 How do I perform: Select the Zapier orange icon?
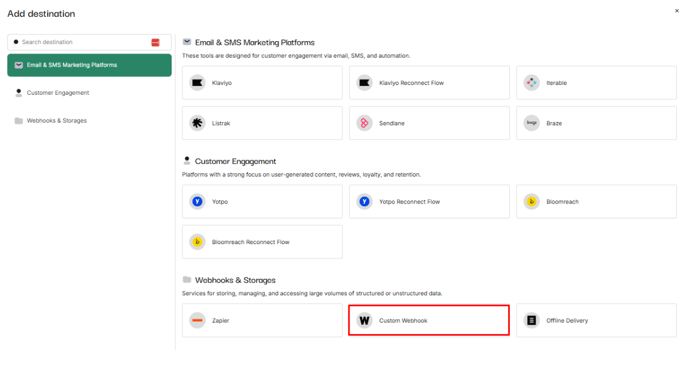(197, 320)
